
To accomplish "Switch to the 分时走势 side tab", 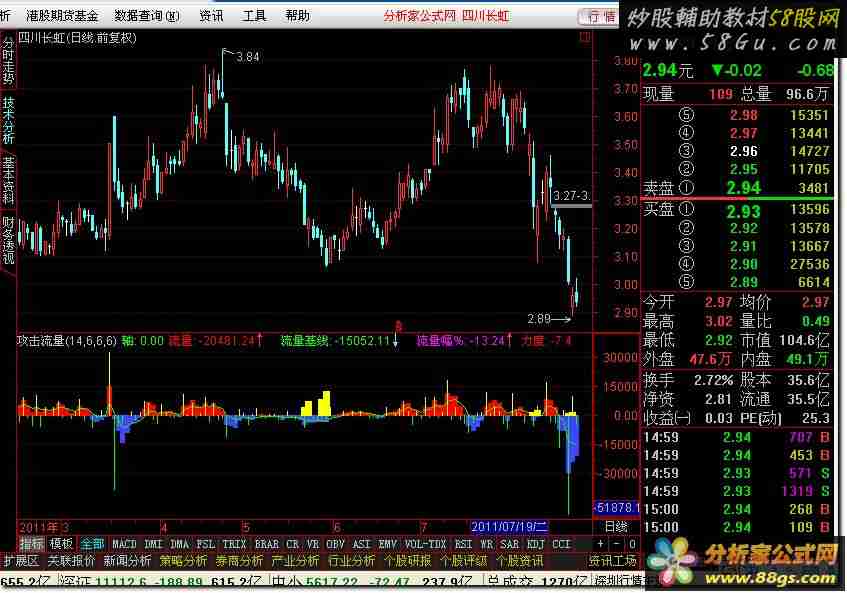I will pos(8,60).
